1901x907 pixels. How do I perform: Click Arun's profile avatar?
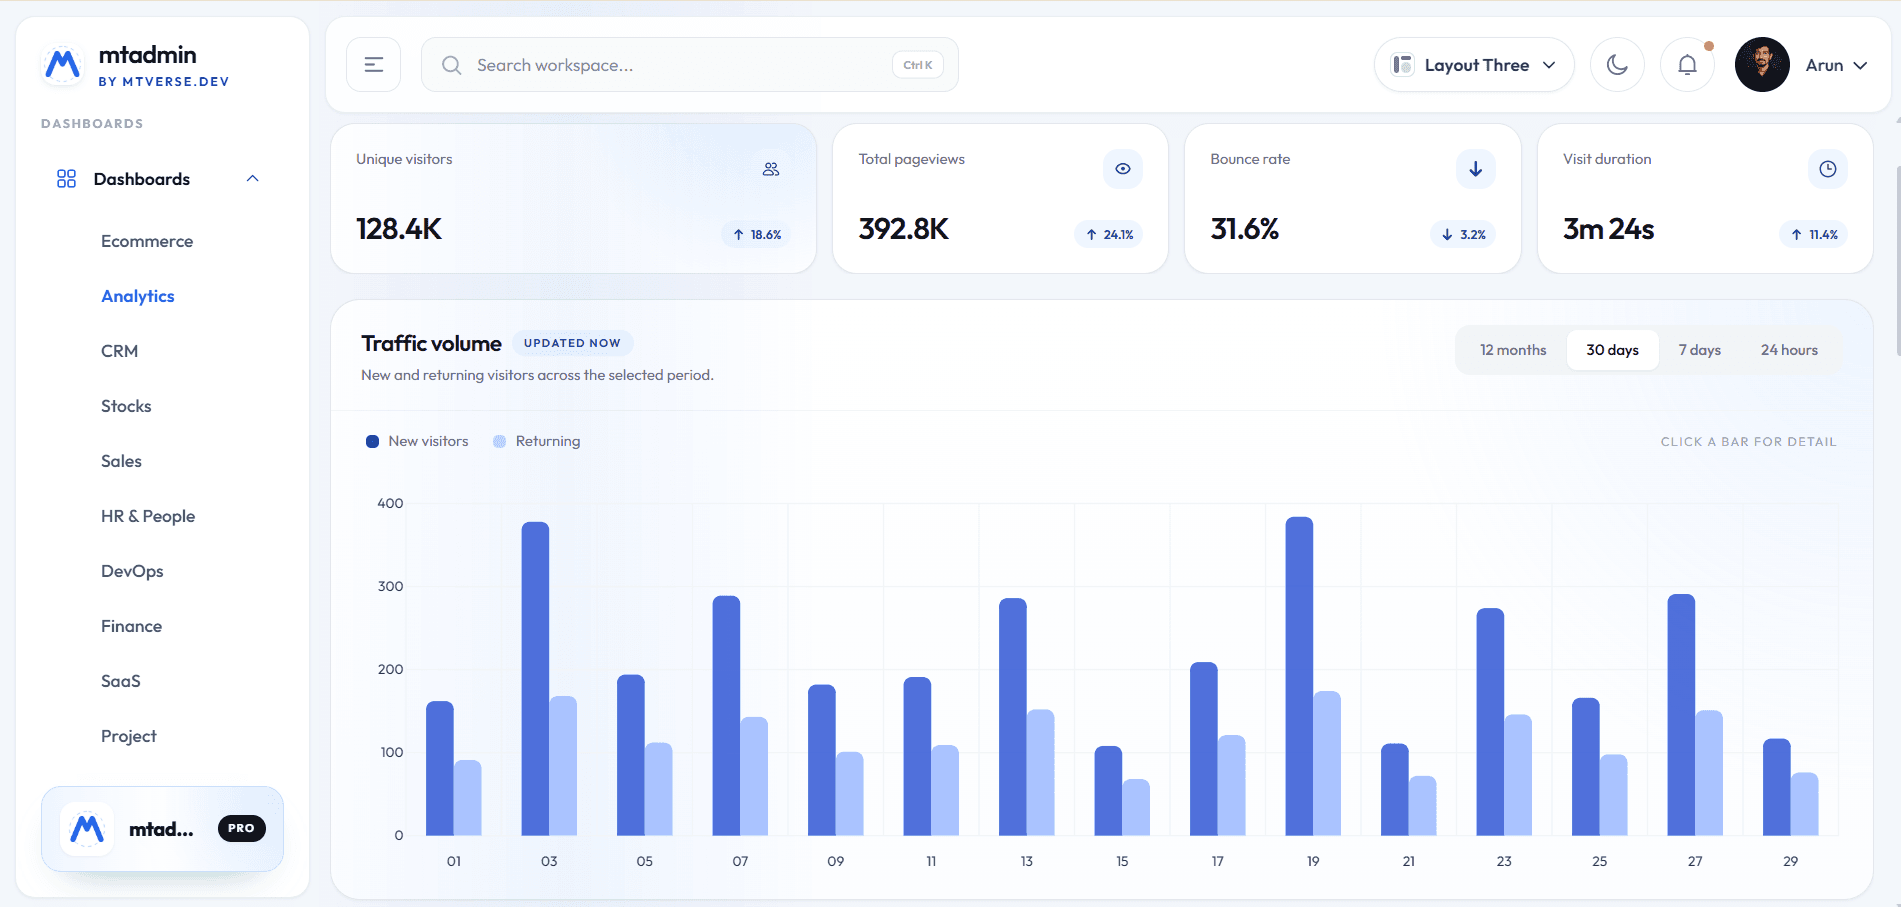coord(1762,65)
